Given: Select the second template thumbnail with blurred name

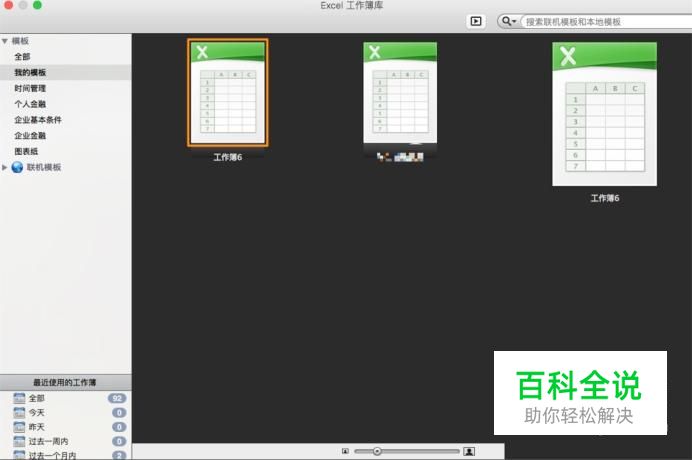Looking at the screenshot, I should [400, 93].
